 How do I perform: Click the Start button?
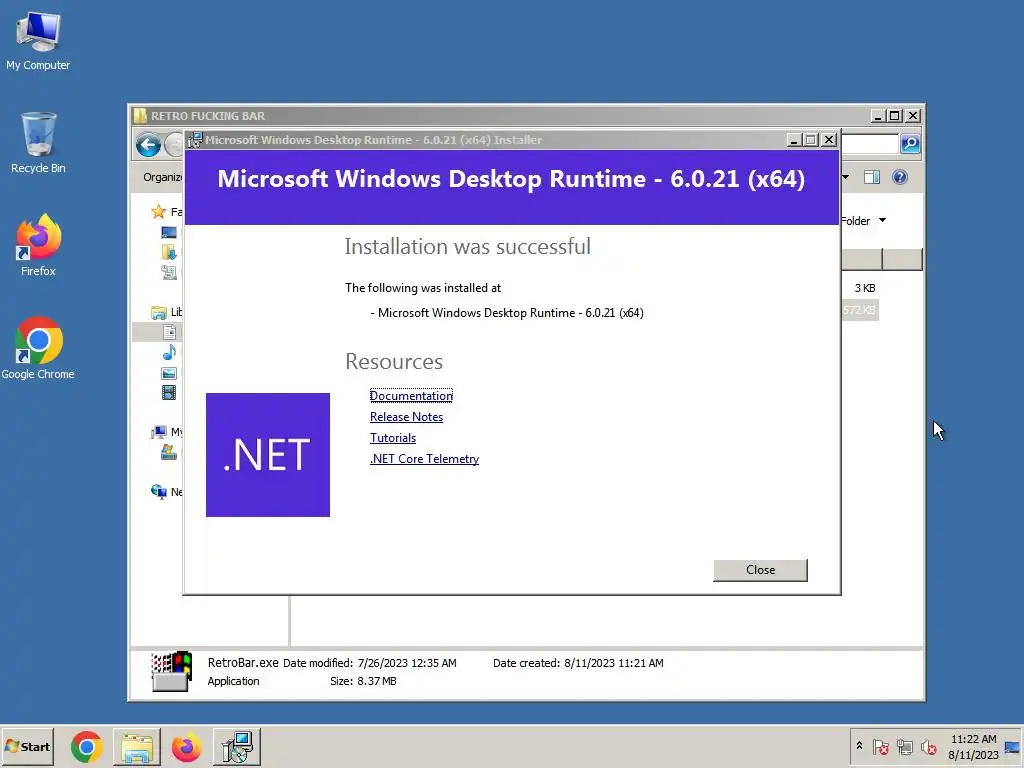point(27,746)
